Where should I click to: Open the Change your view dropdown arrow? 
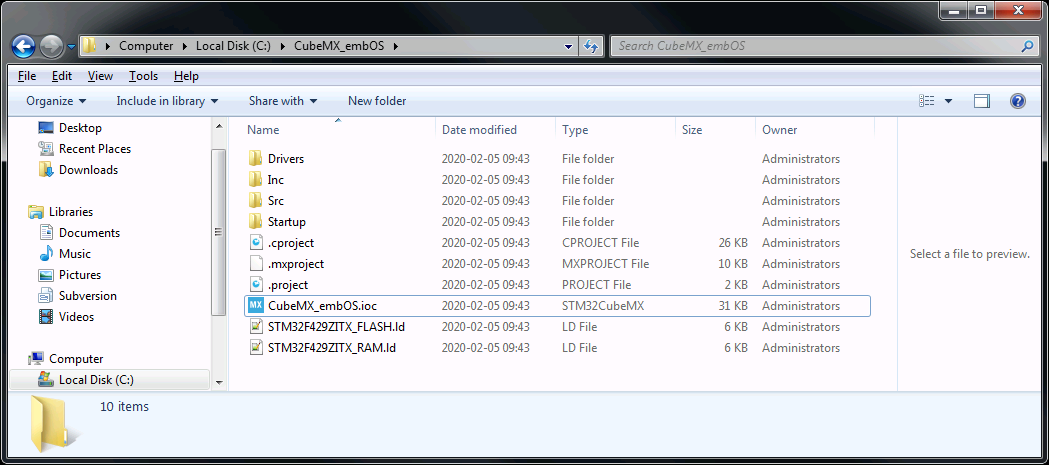948,101
